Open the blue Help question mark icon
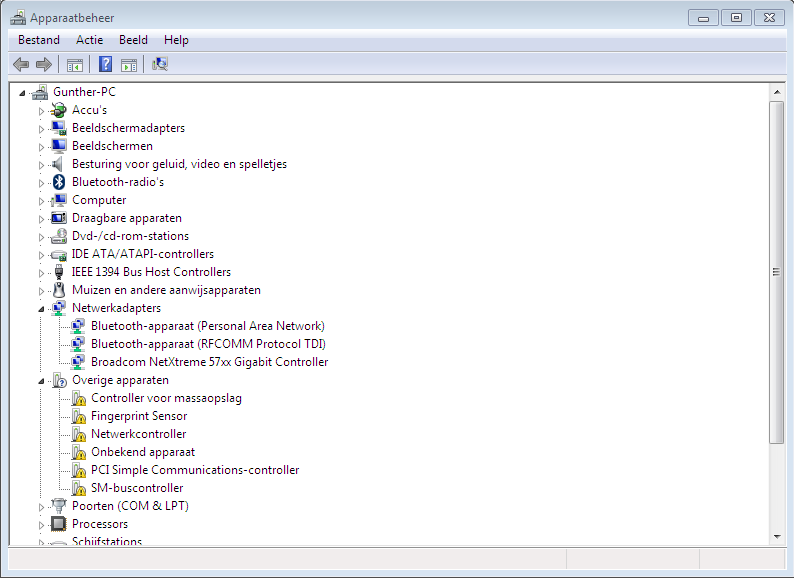This screenshot has width=794, height=578. point(105,64)
